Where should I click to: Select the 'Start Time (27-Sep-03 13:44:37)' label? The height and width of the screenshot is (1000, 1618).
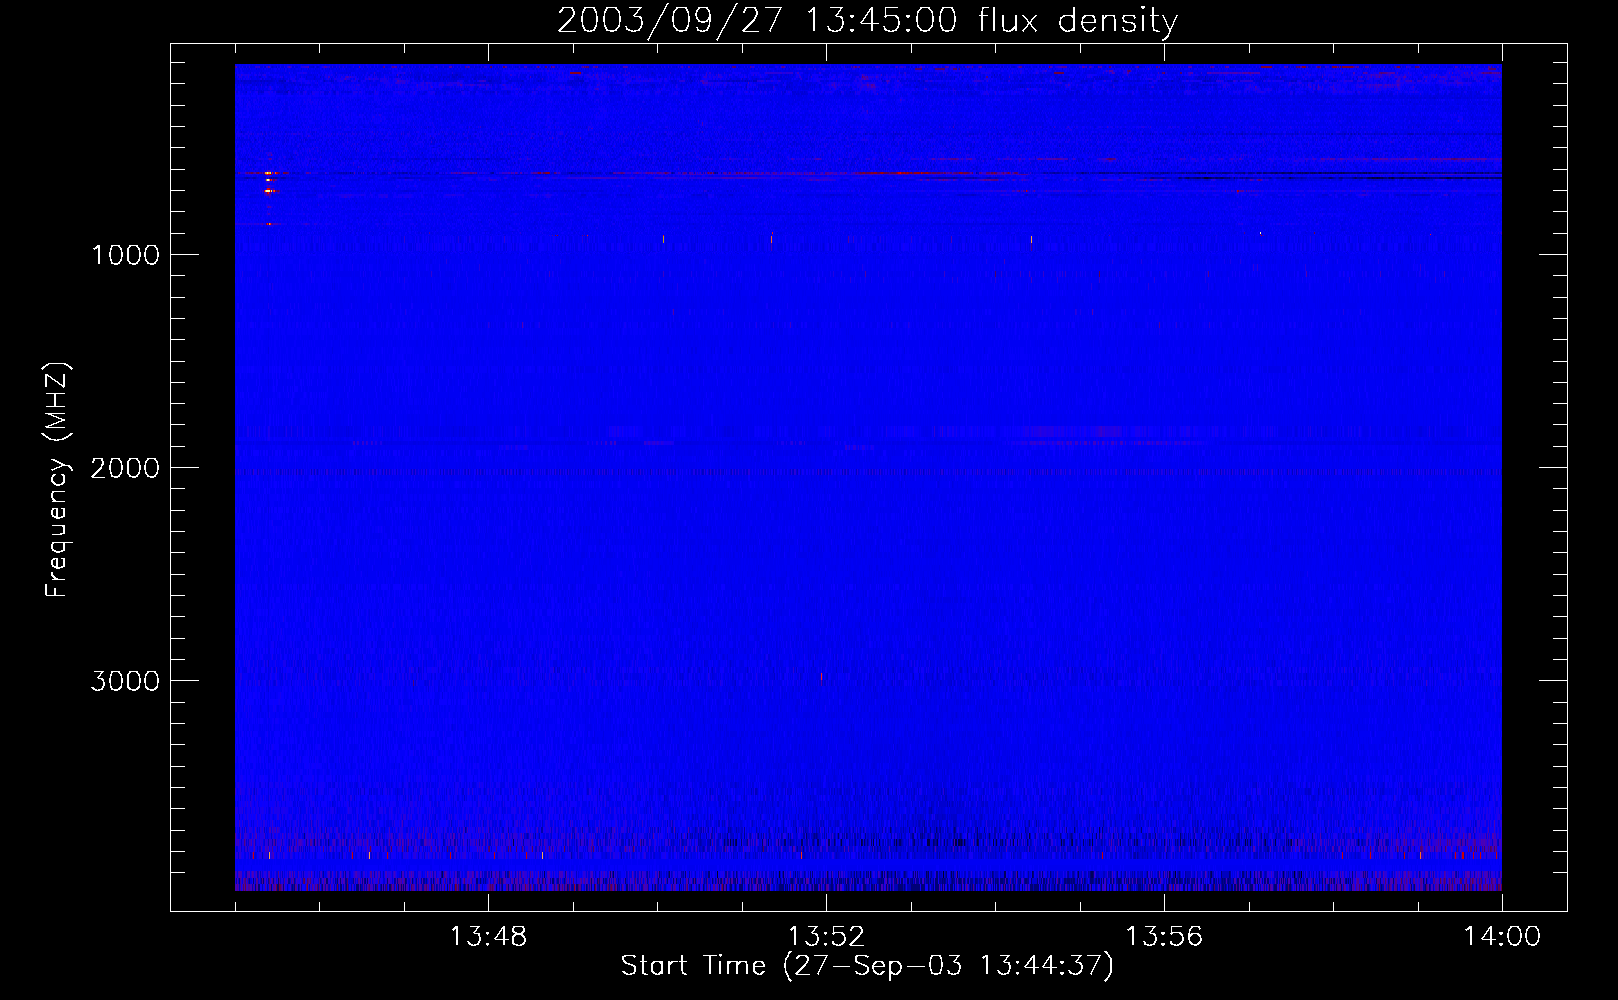[x=867, y=966]
